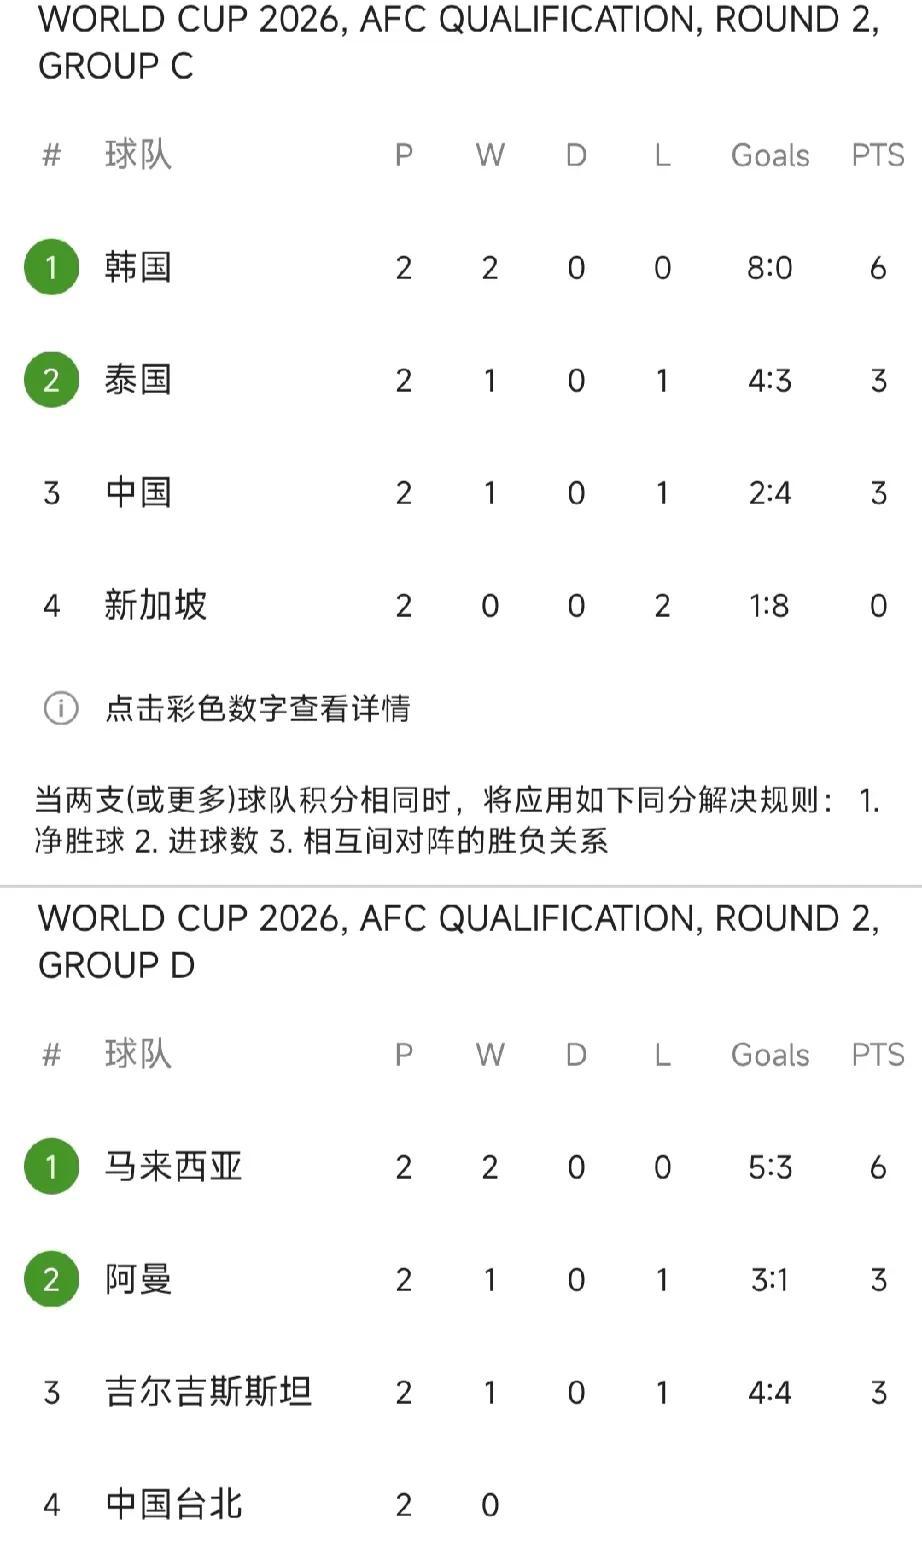Tap green rank 2 badge for 阿曼
This screenshot has height=1554, width=922.
pos(51,1279)
